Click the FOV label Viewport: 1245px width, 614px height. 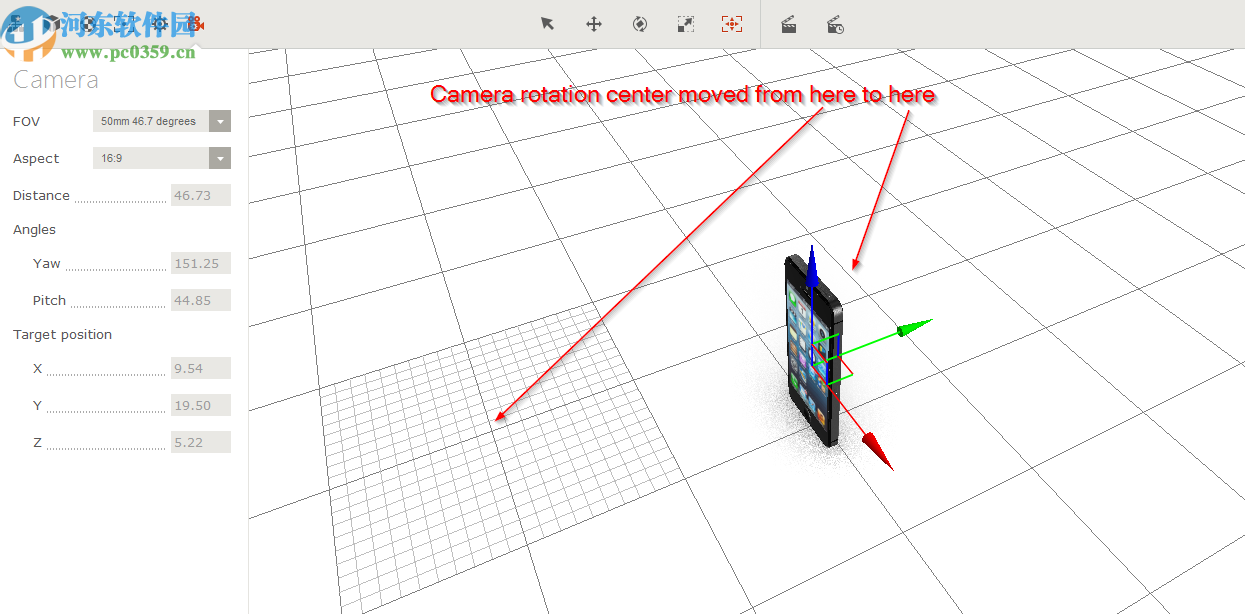27,121
